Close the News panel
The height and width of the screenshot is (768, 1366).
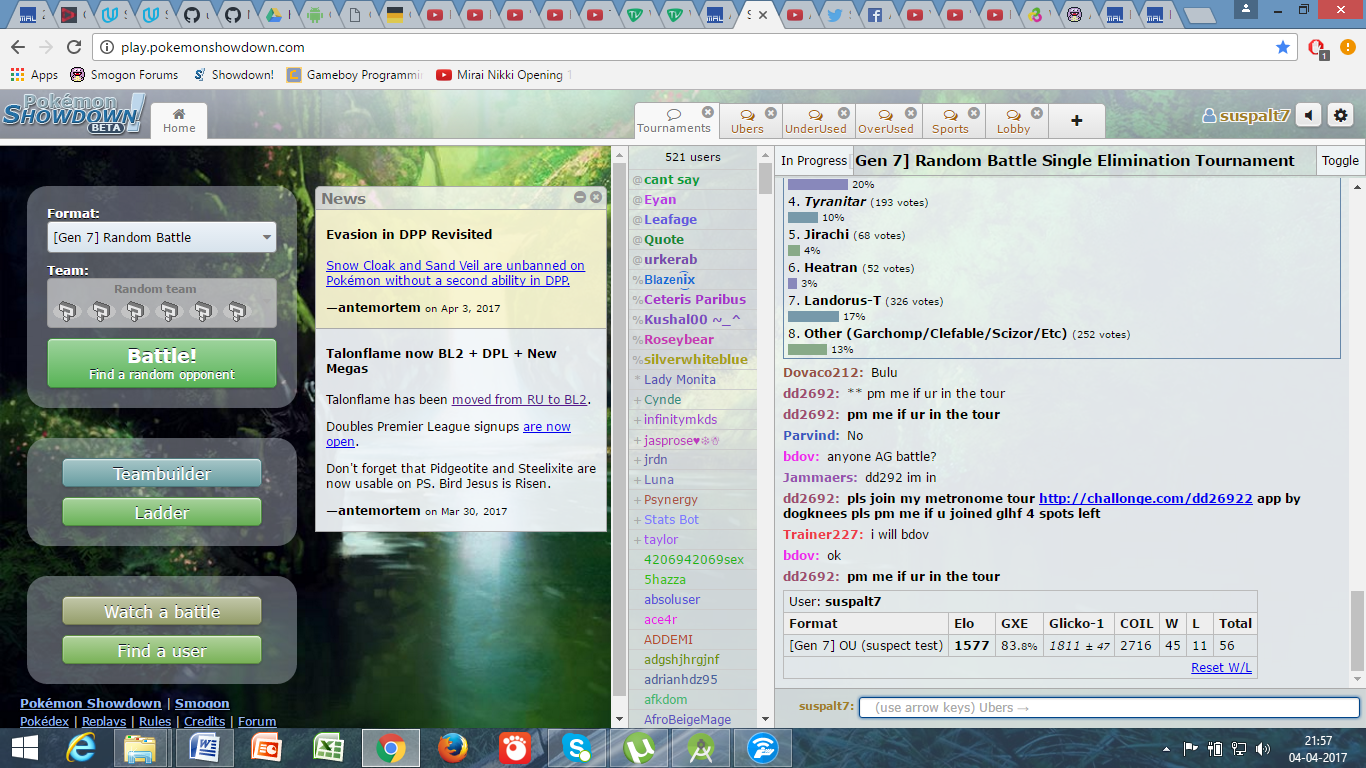click(596, 198)
